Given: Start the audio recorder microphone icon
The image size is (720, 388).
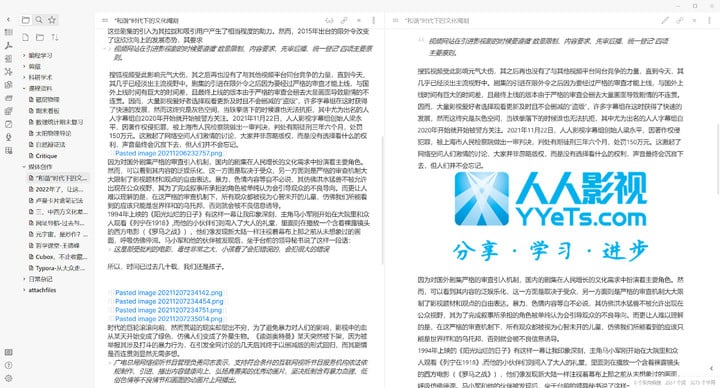Looking at the screenshot, I should [8, 137].
